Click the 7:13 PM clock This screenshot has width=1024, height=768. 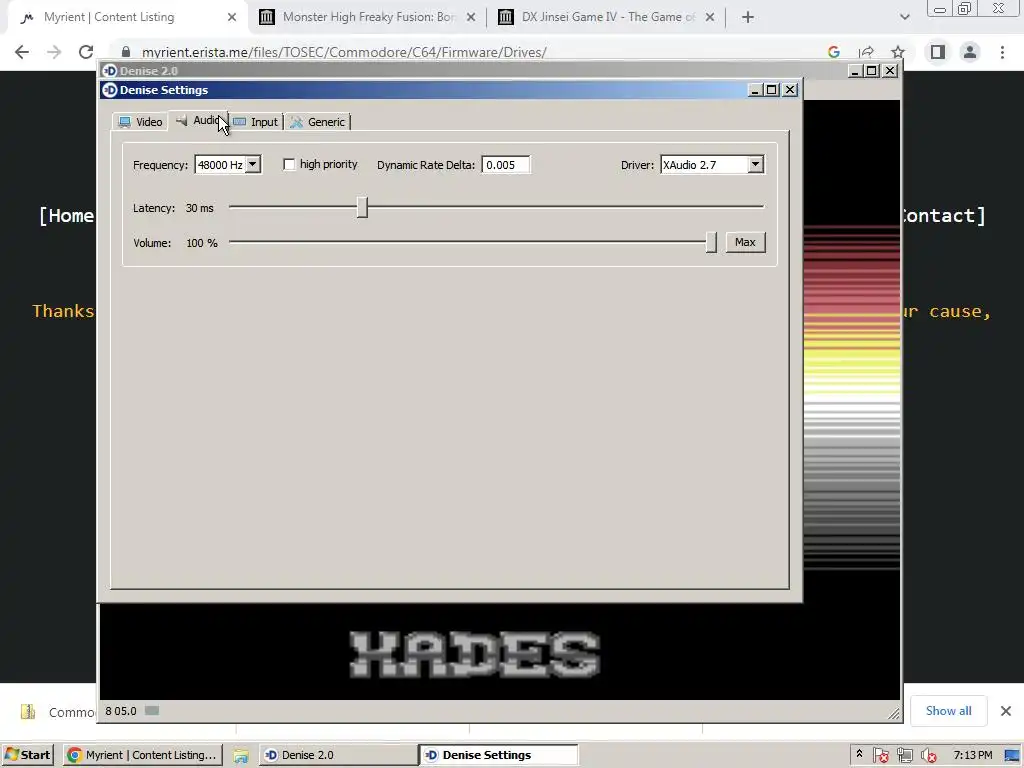coord(972,755)
